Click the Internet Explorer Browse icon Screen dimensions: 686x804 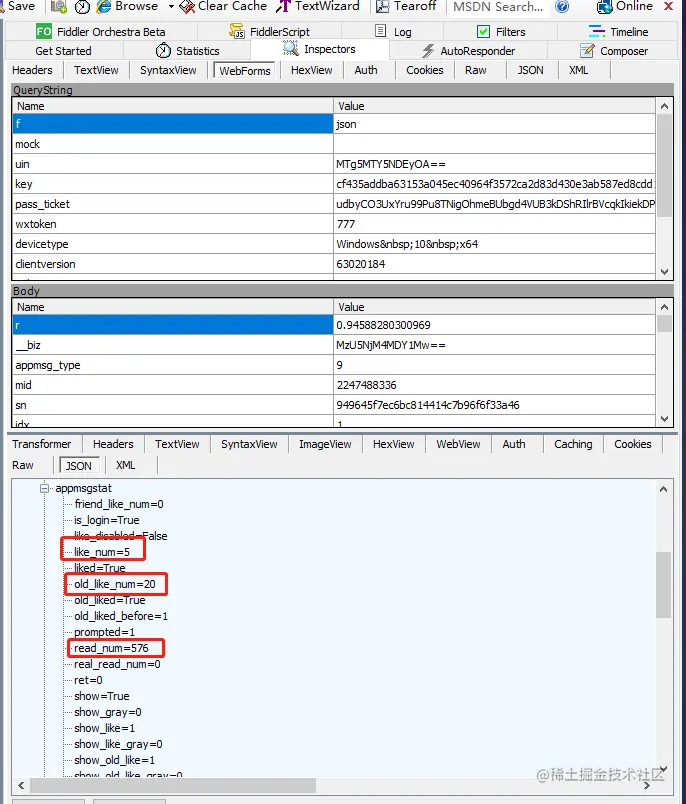tap(104, 6)
